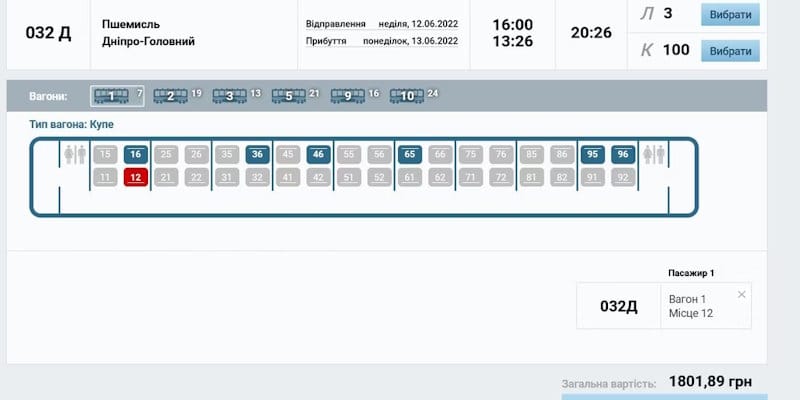Choose available seat 96
Viewport: 800px width, 400px height.
coord(623,155)
